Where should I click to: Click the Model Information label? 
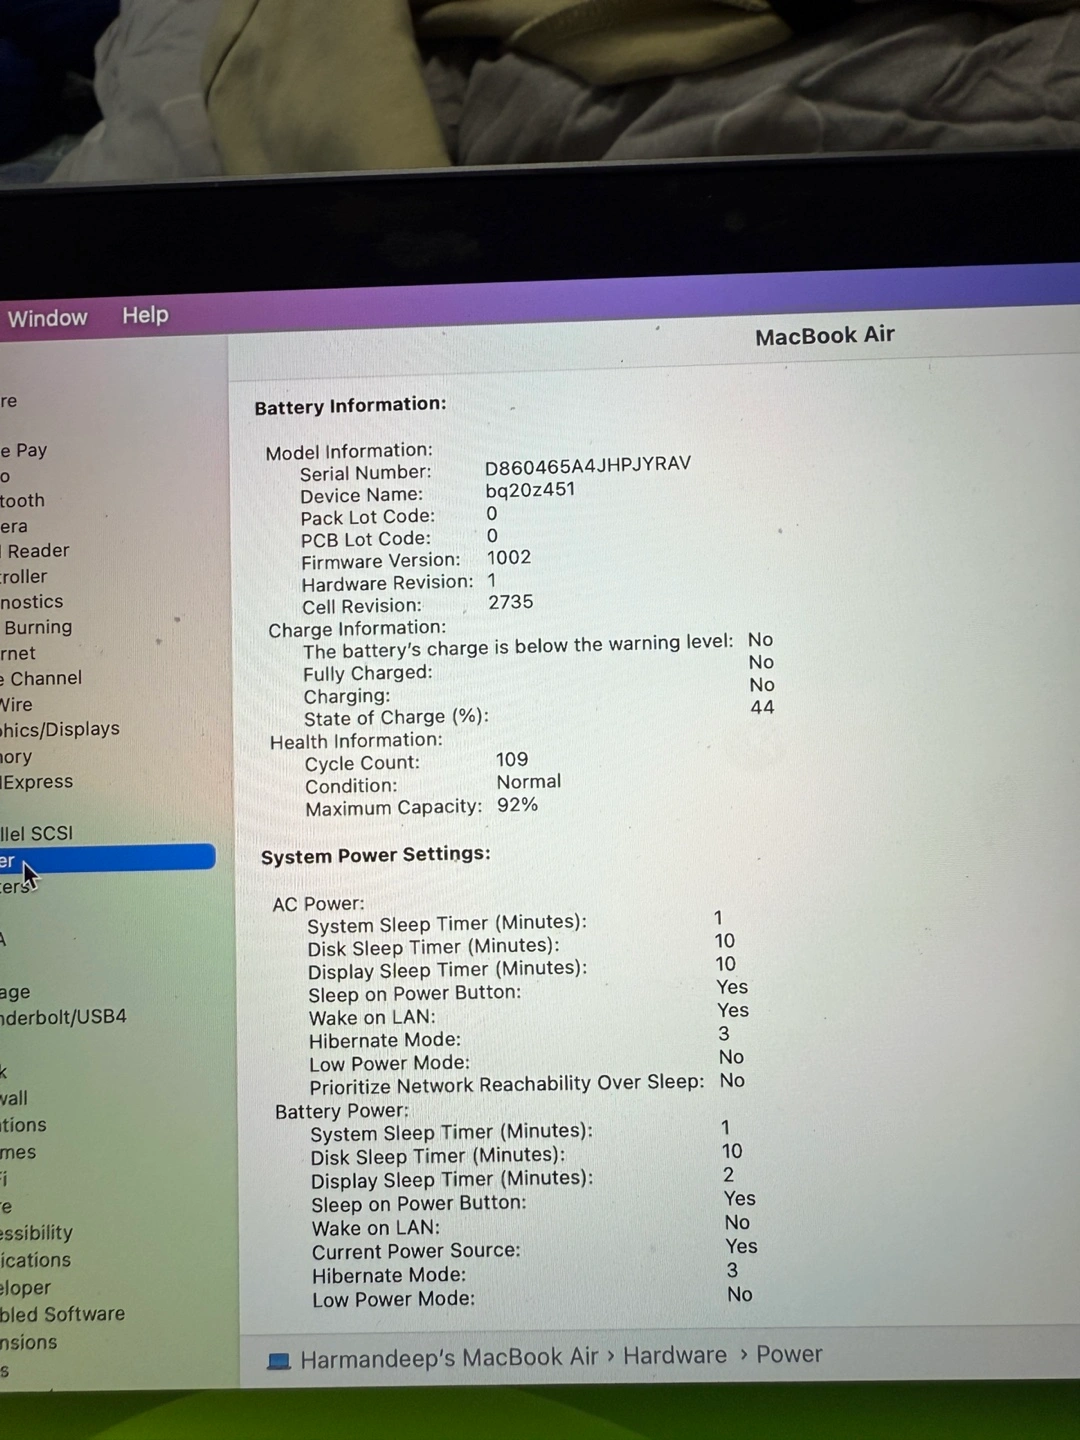(x=349, y=452)
